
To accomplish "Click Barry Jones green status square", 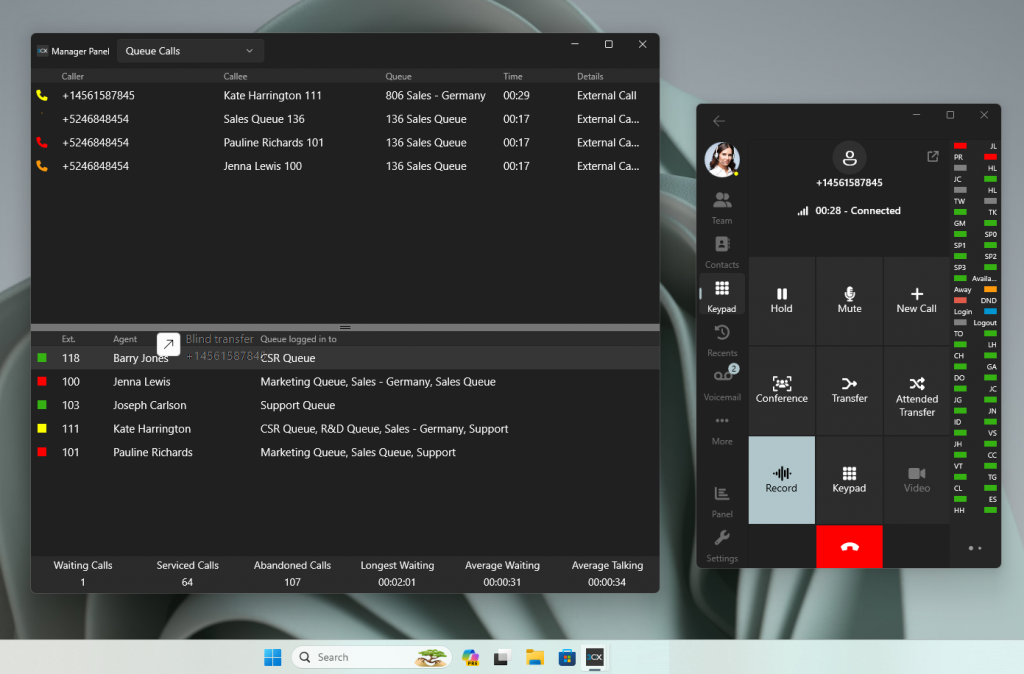I will tap(42, 358).
